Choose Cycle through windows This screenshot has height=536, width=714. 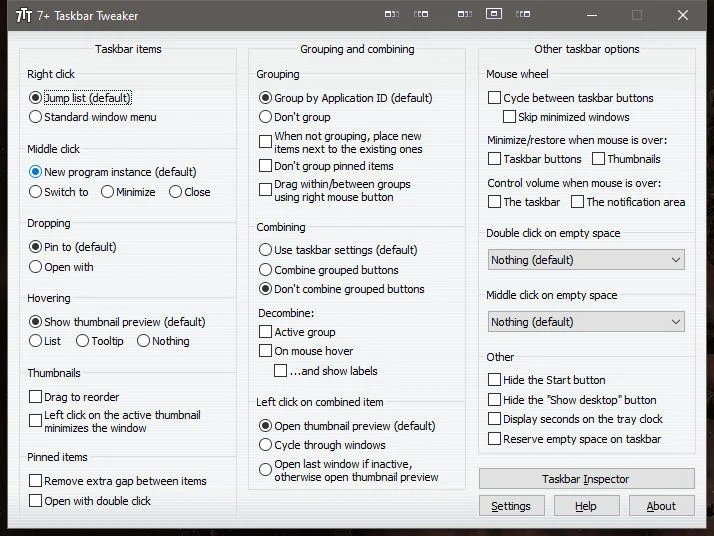point(322,445)
